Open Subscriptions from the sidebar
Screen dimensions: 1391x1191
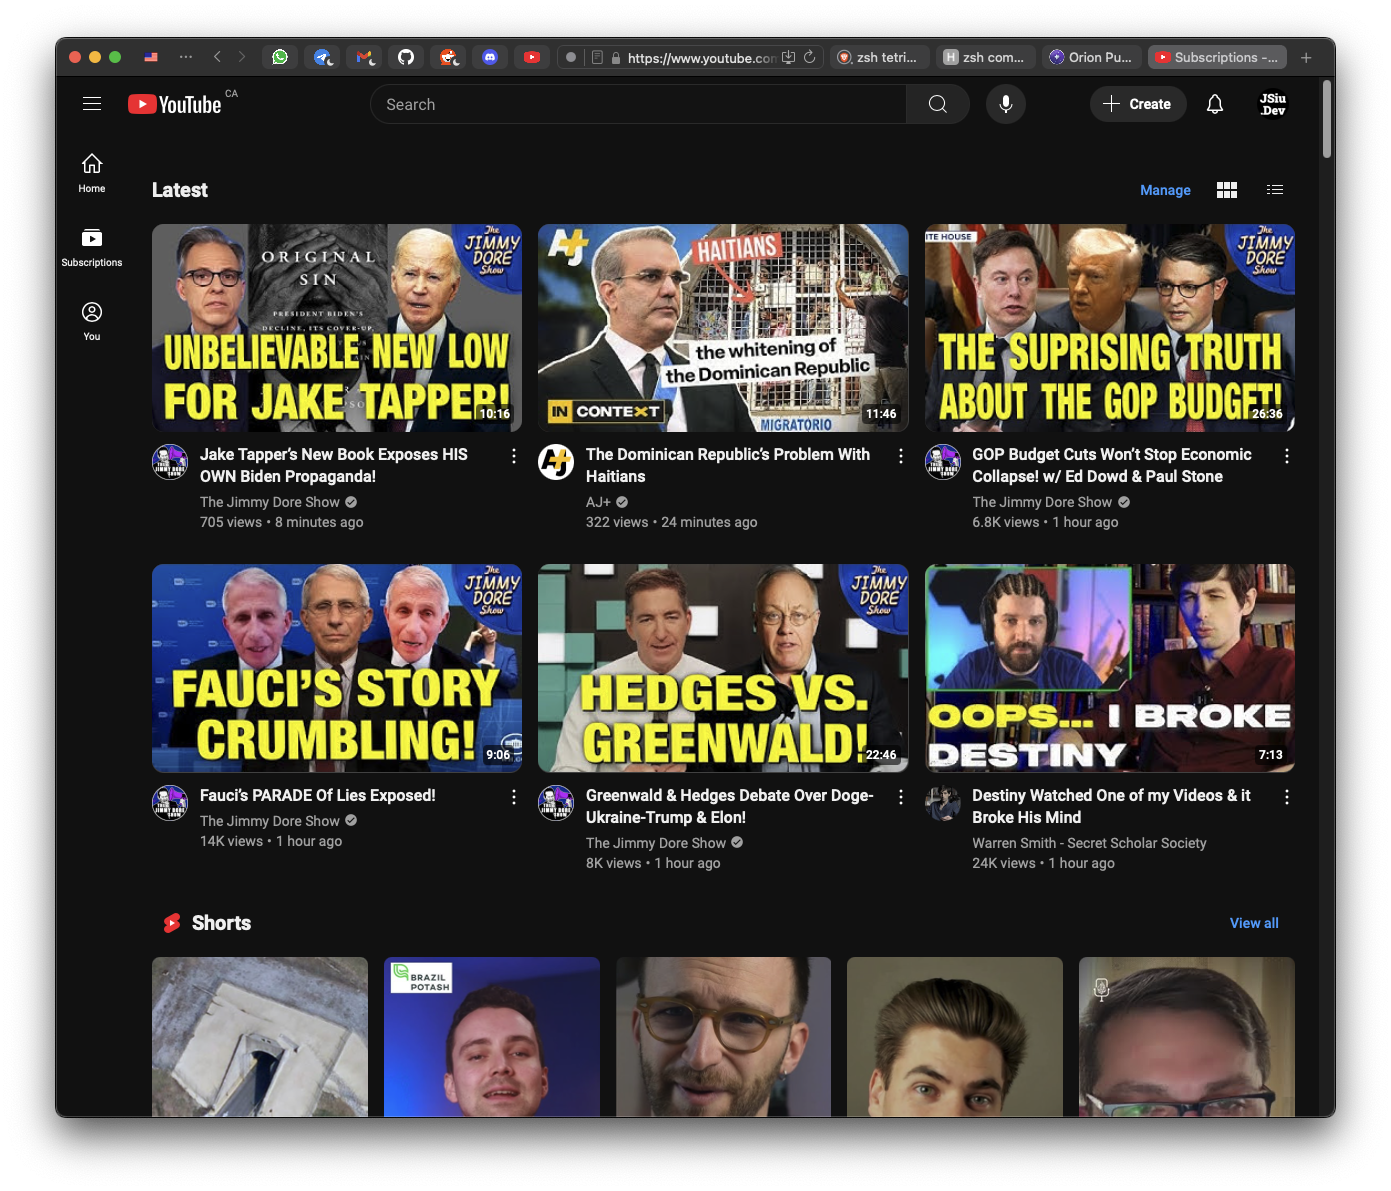(91, 246)
